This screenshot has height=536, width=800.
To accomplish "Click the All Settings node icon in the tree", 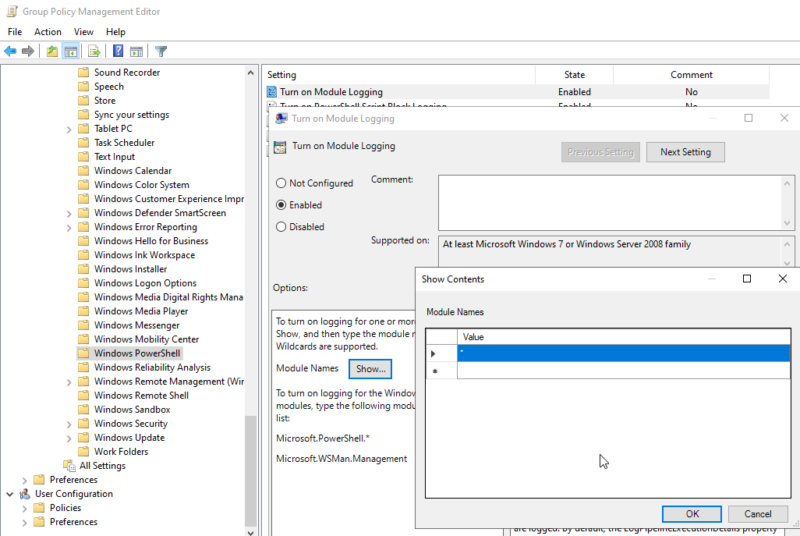I will point(69,466).
